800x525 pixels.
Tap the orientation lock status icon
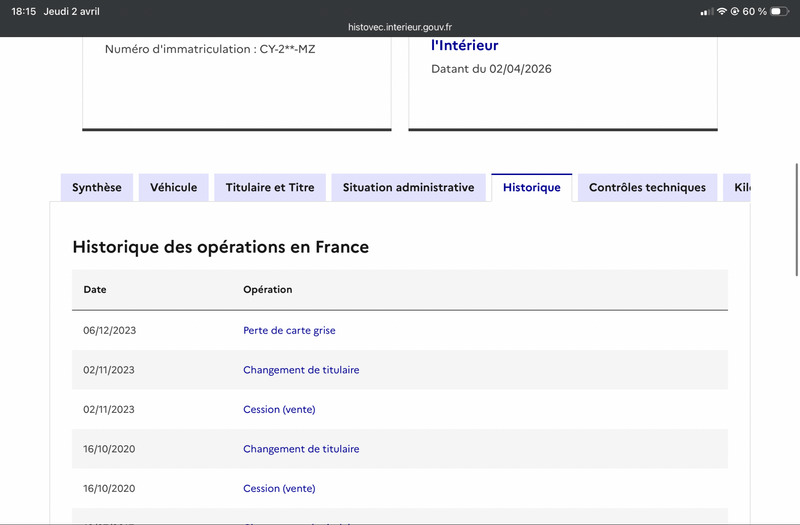click(735, 11)
